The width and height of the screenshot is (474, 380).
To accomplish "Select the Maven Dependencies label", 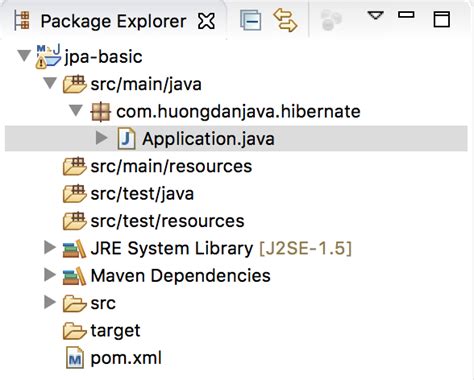I will click(181, 276).
